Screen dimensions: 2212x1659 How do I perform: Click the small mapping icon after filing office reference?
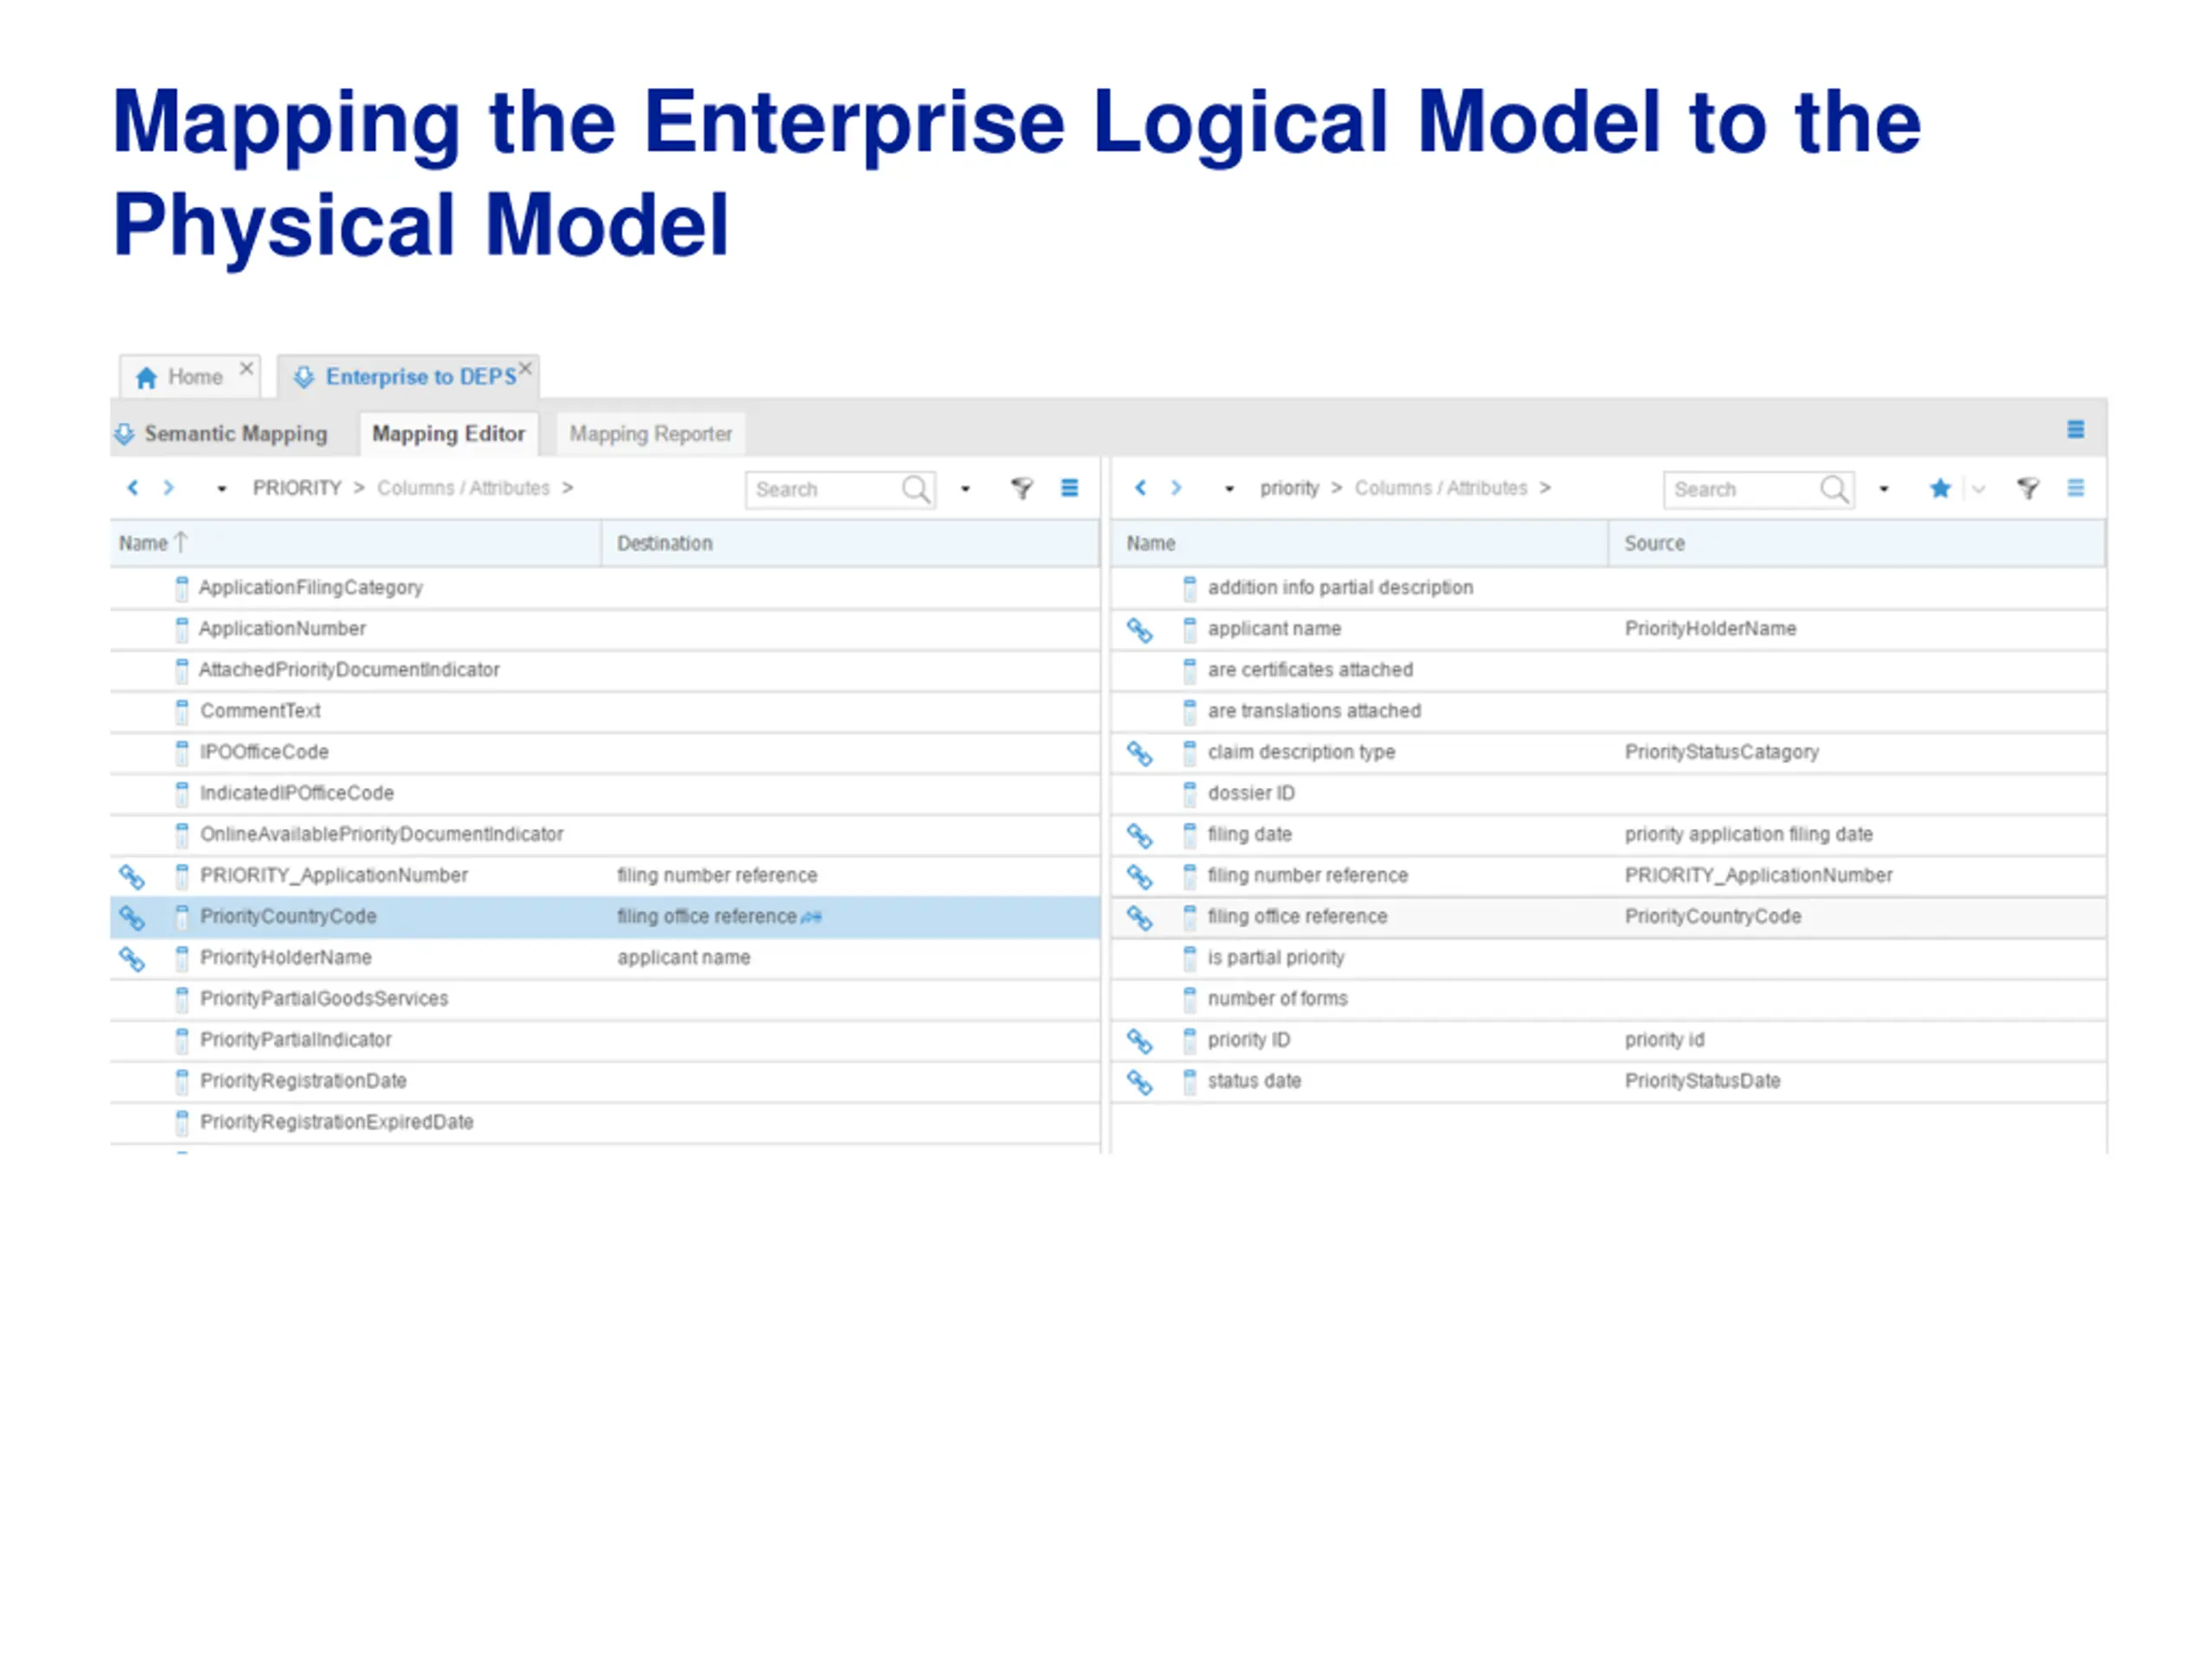tap(811, 917)
